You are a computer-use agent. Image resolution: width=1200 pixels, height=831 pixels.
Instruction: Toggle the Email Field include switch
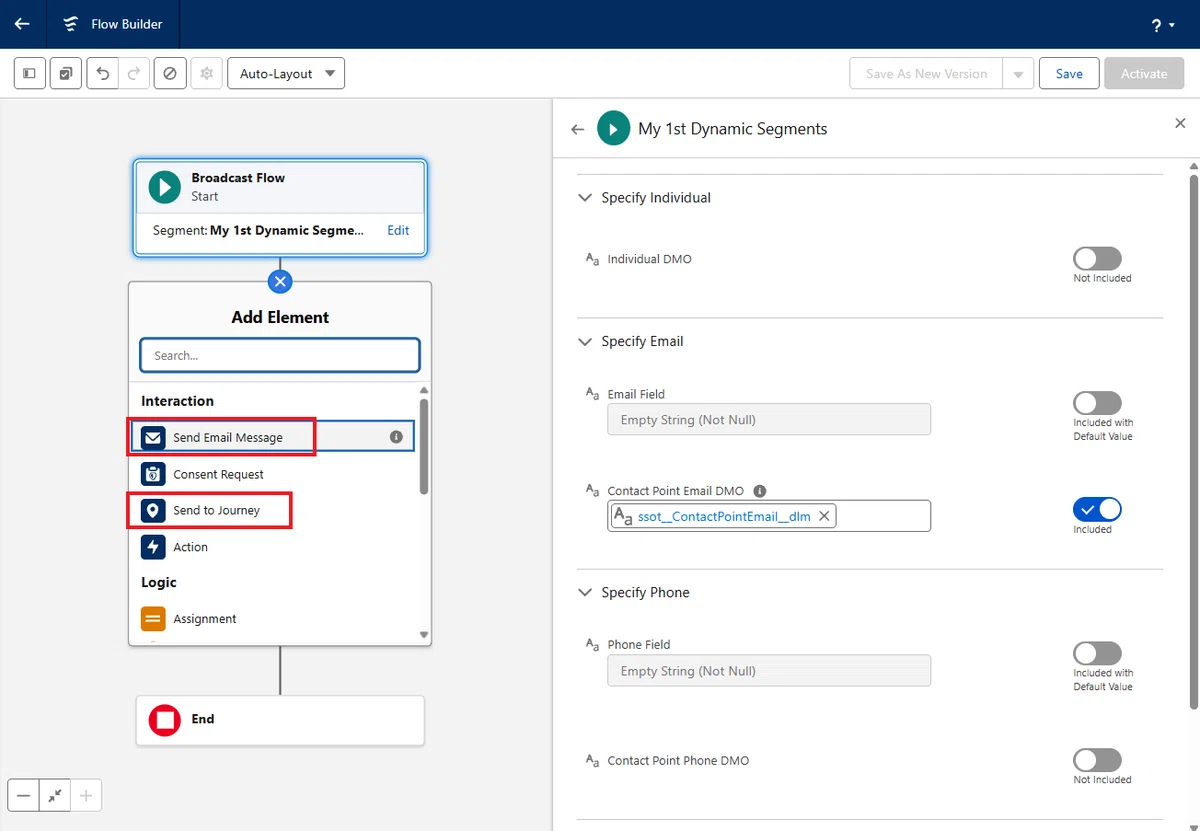[x=1097, y=403]
